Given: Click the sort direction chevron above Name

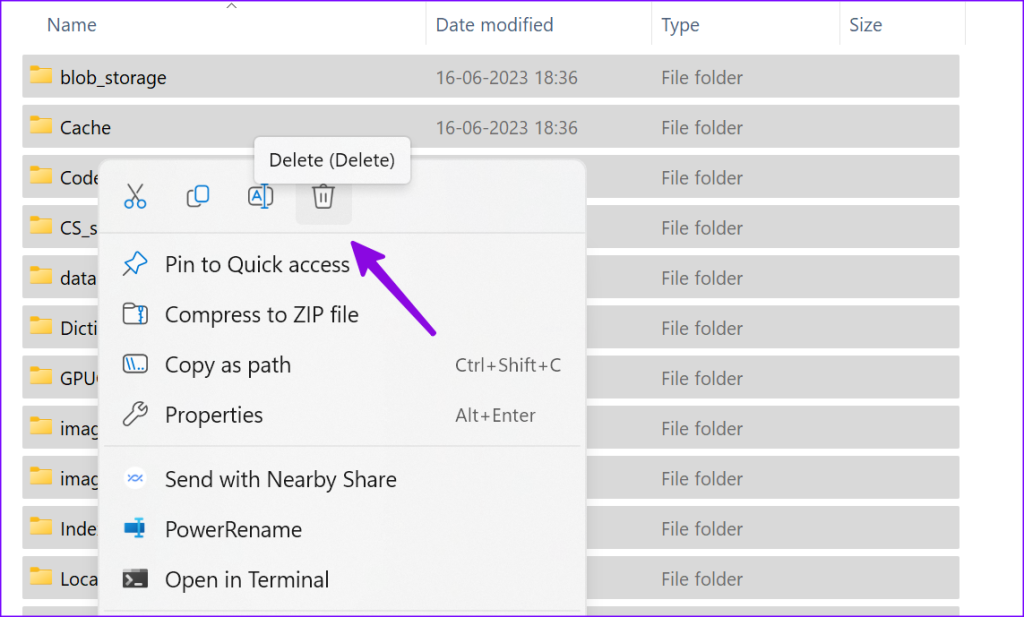Looking at the screenshot, I should tap(231, 6).
